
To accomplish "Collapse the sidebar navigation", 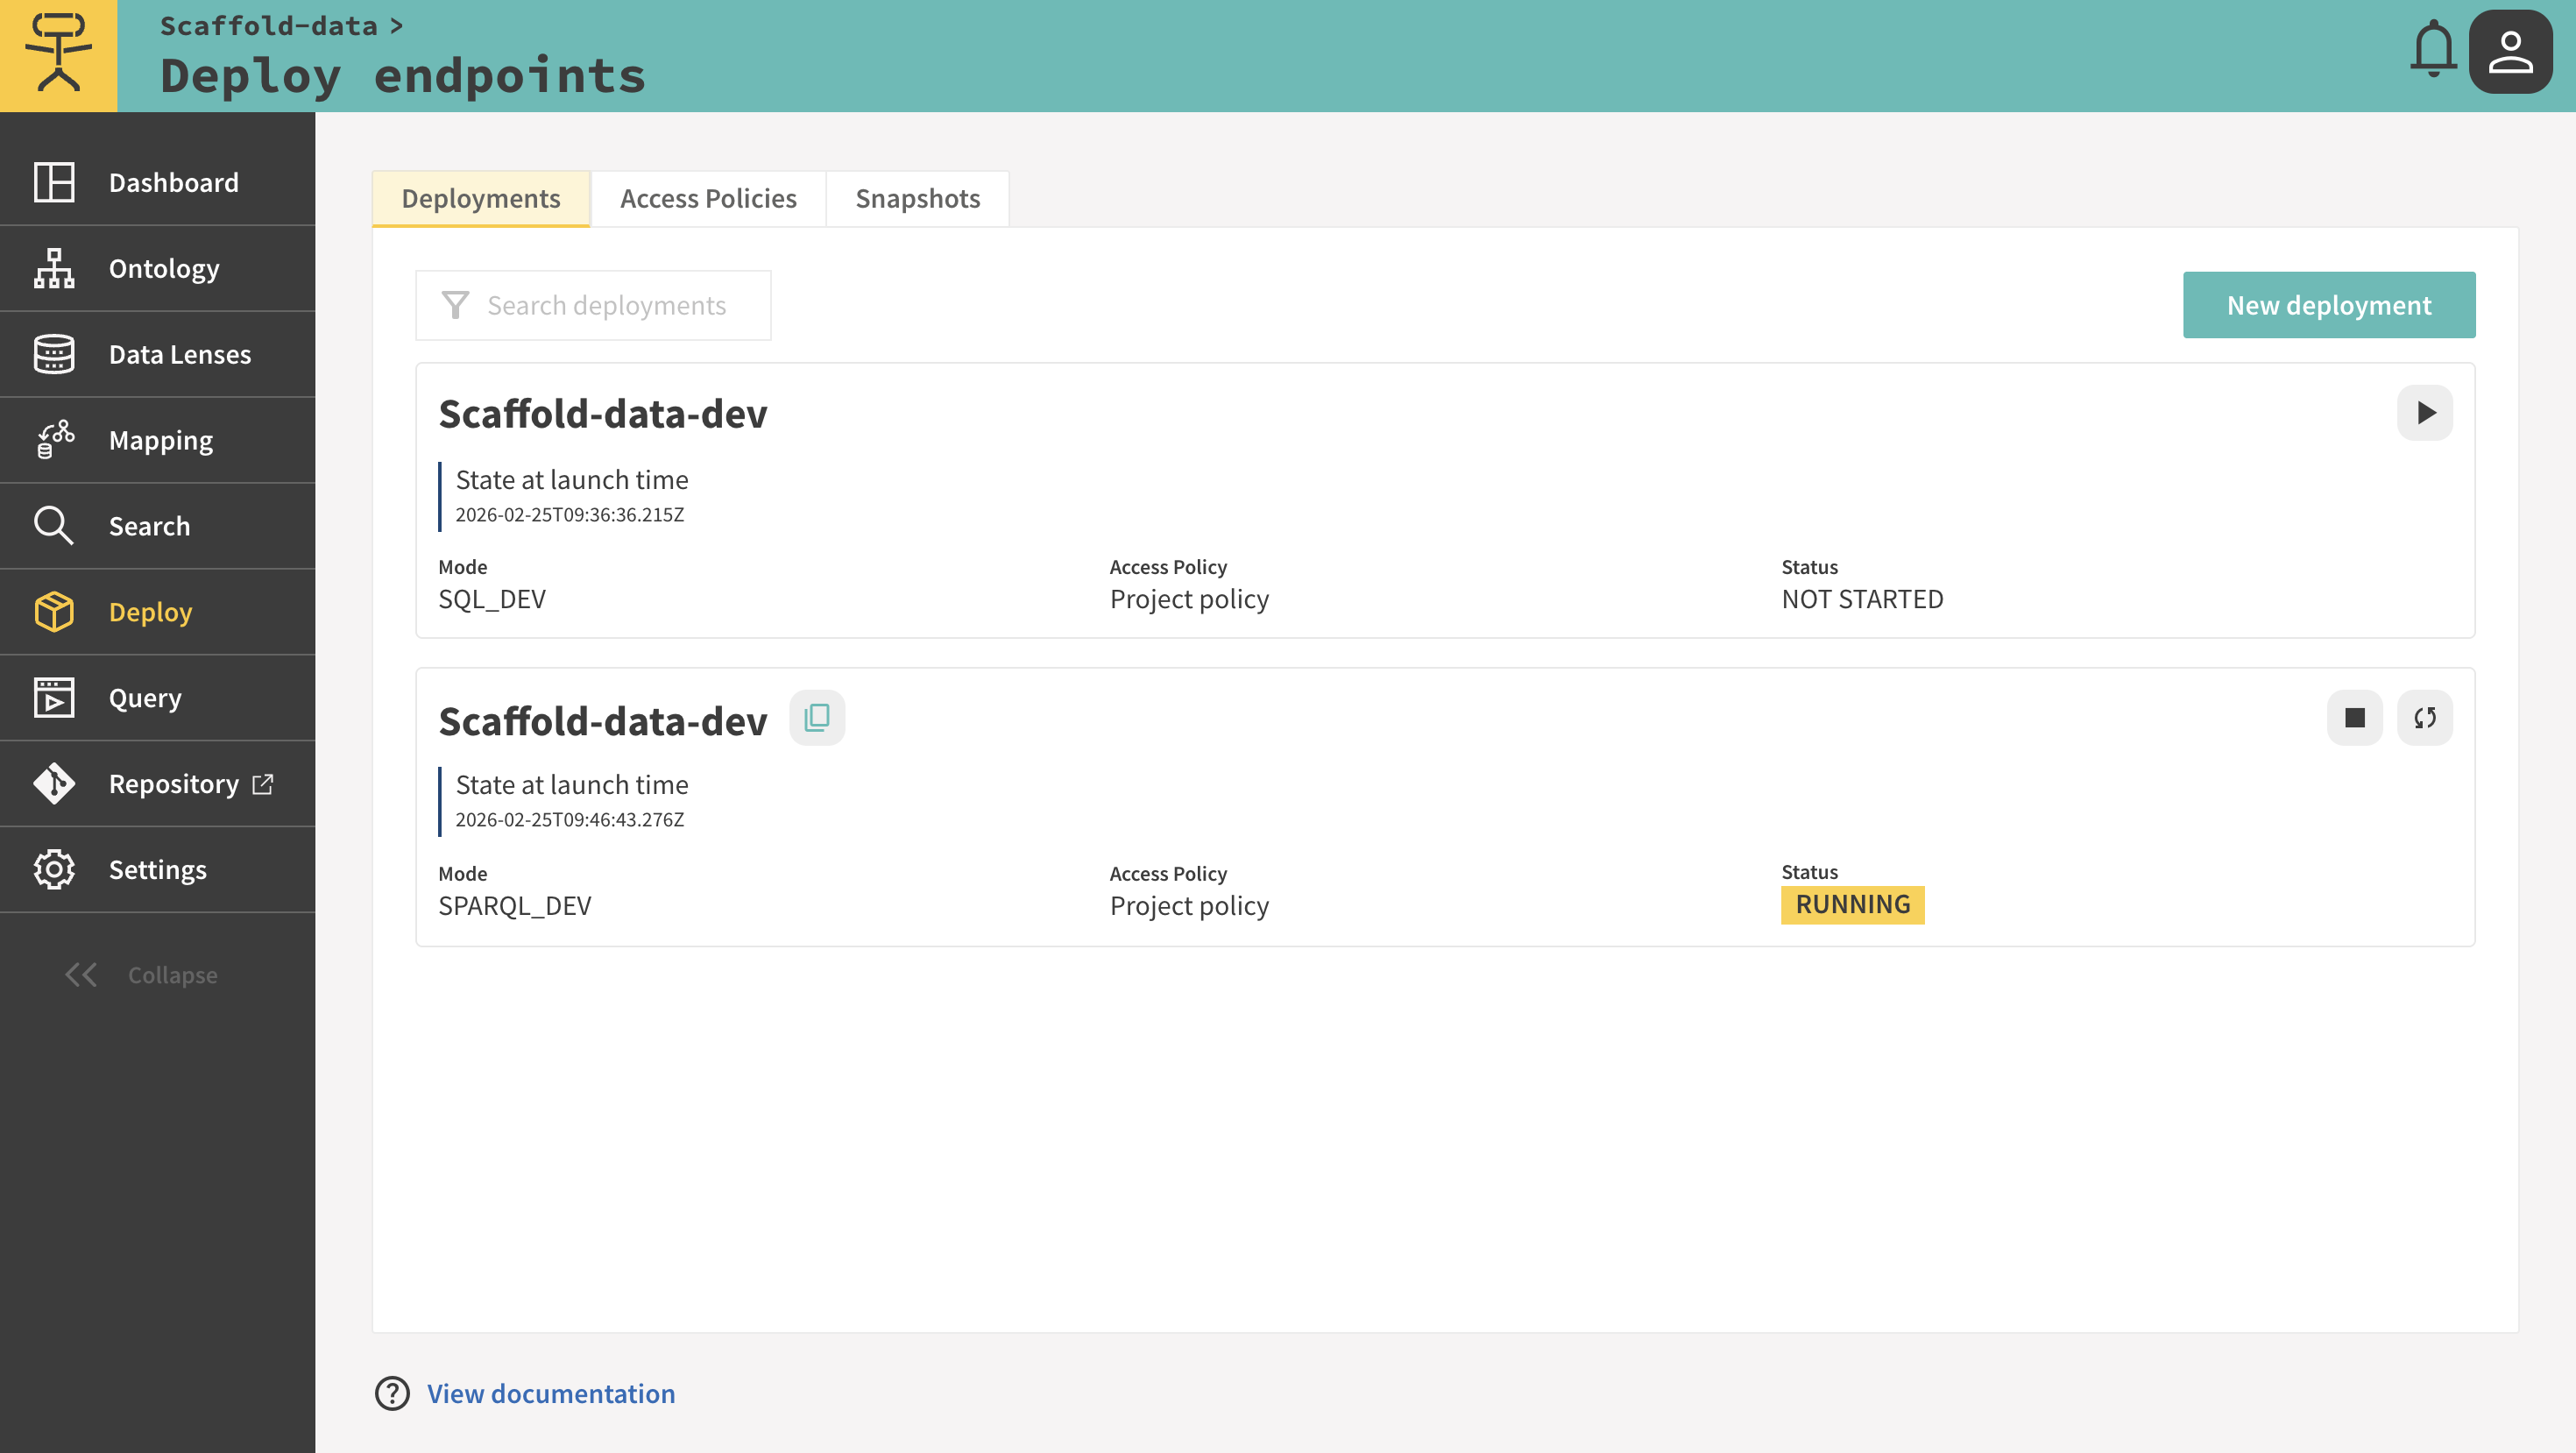I will [x=141, y=975].
